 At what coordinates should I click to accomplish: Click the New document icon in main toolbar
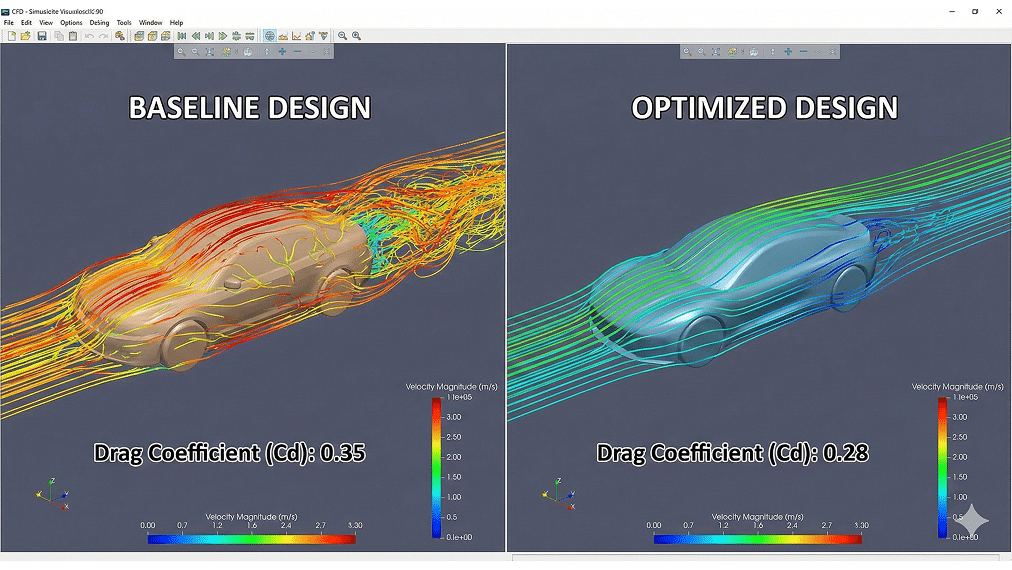12,36
